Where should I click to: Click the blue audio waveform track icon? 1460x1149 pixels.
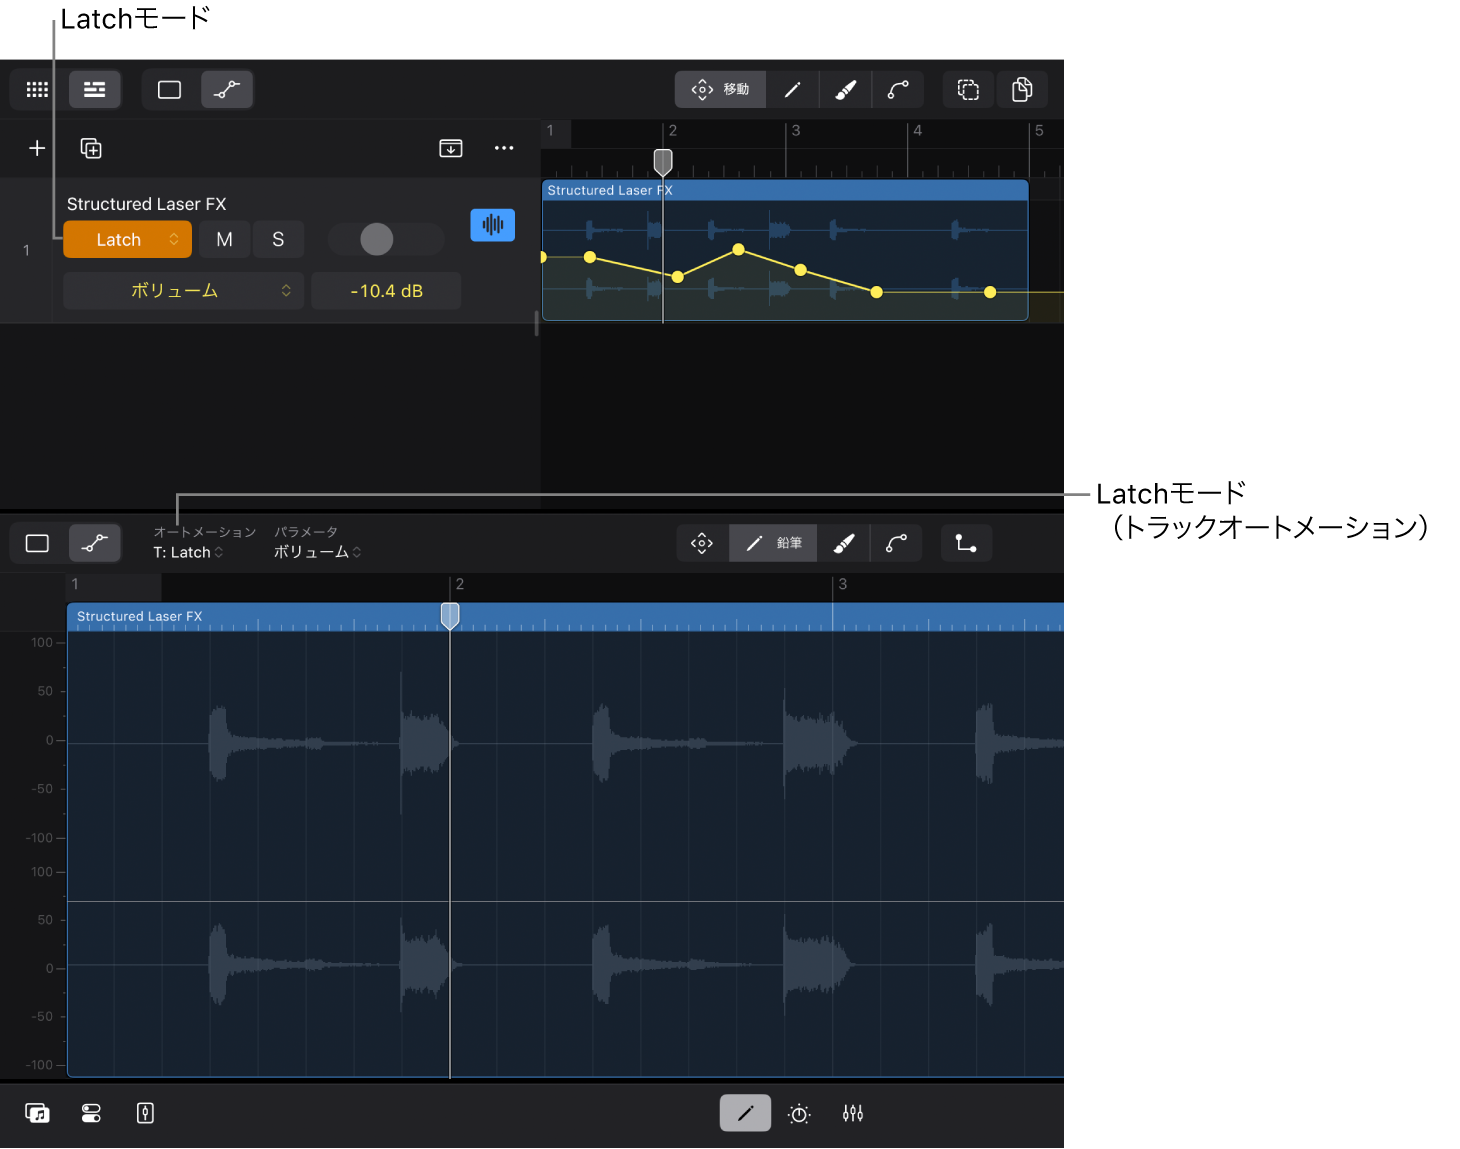(x=493, y=225)
